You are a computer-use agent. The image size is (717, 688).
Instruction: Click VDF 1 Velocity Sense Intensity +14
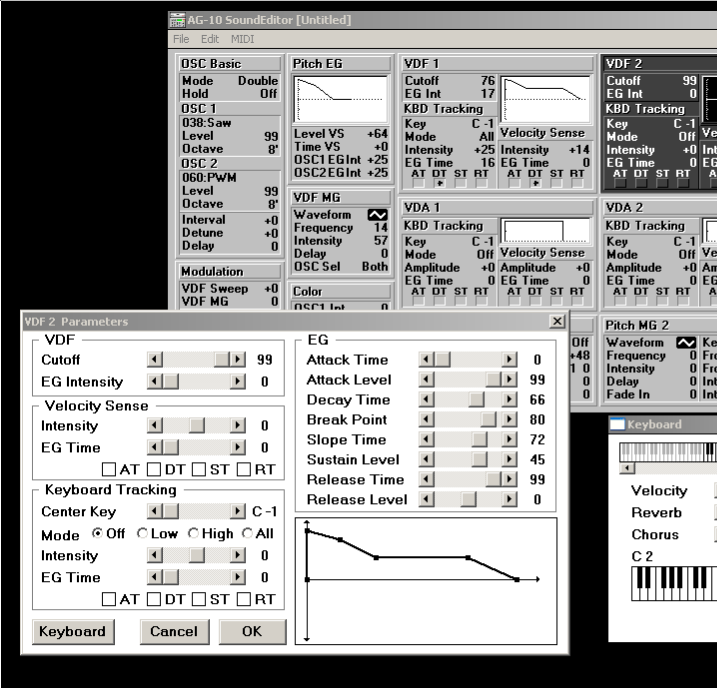point(579,149)
